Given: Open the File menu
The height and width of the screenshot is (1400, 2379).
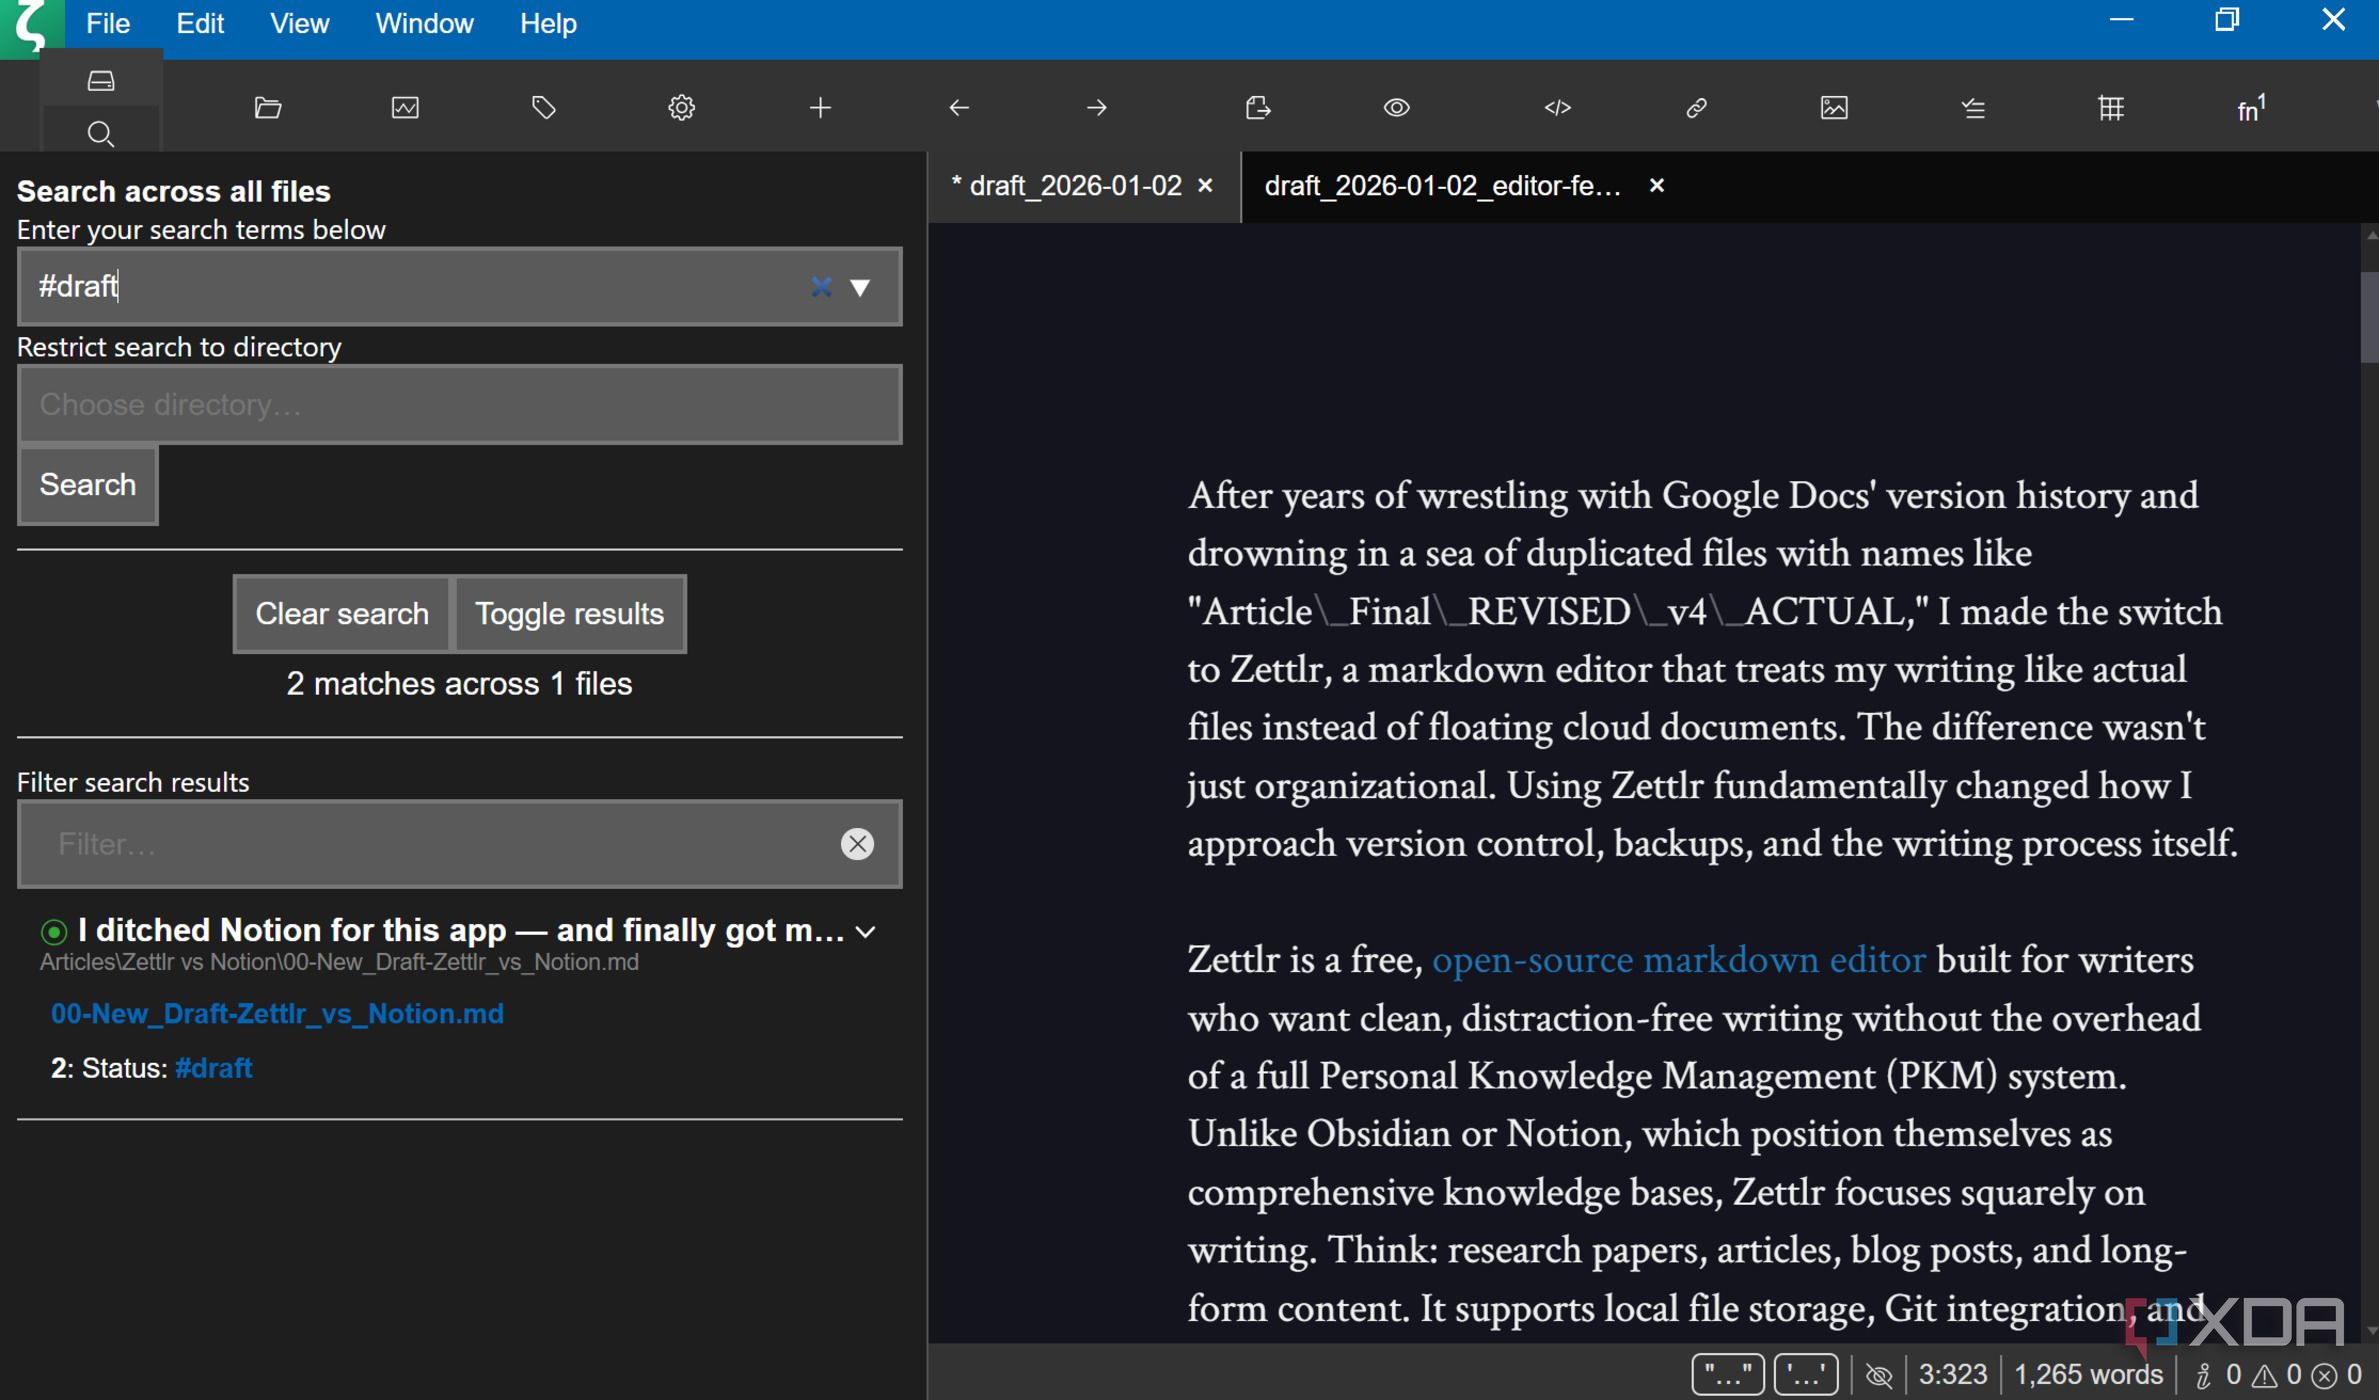Looking at the screenshot, I should [x=108, y=23].
